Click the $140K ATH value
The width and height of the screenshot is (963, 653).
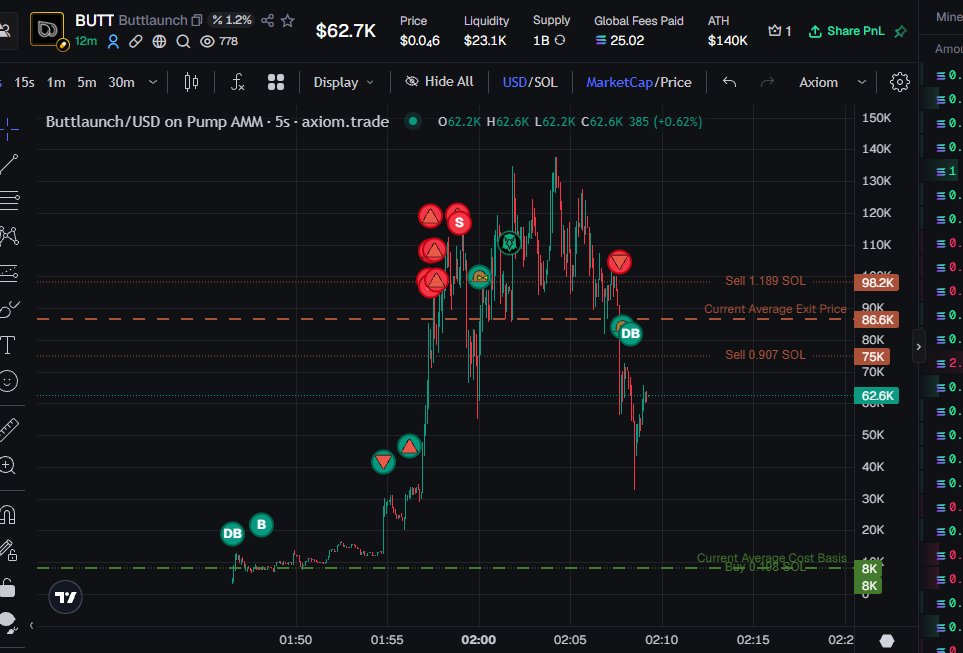tap(727, 41)
